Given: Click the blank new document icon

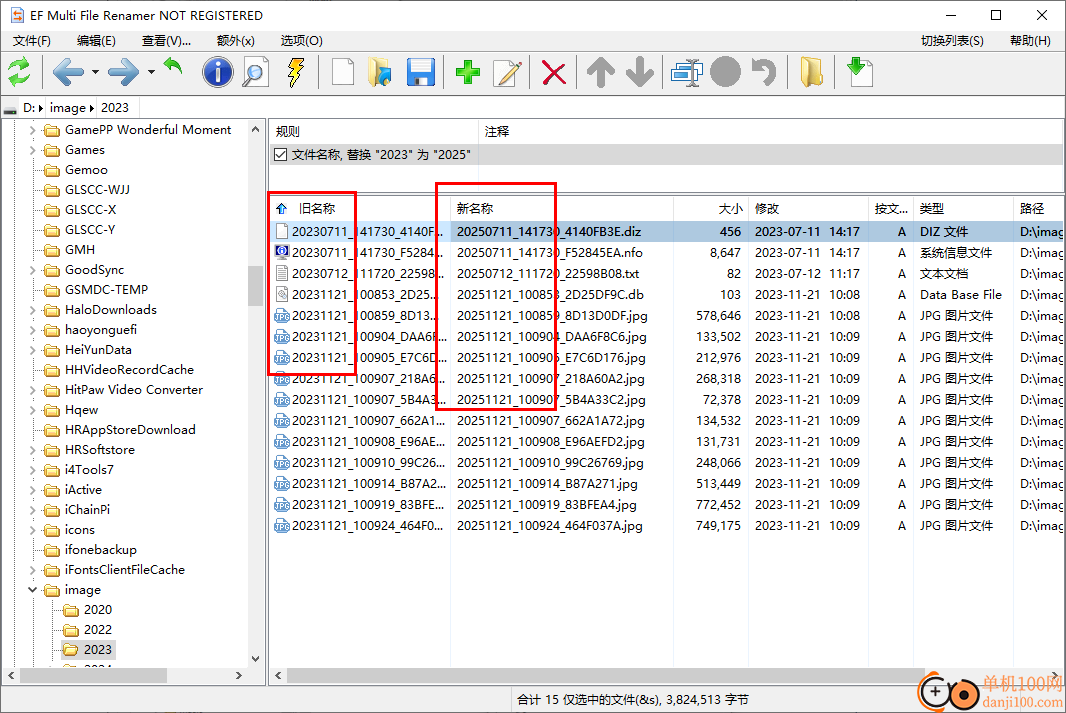Looking at the screenshot, I should pos(343,72).
